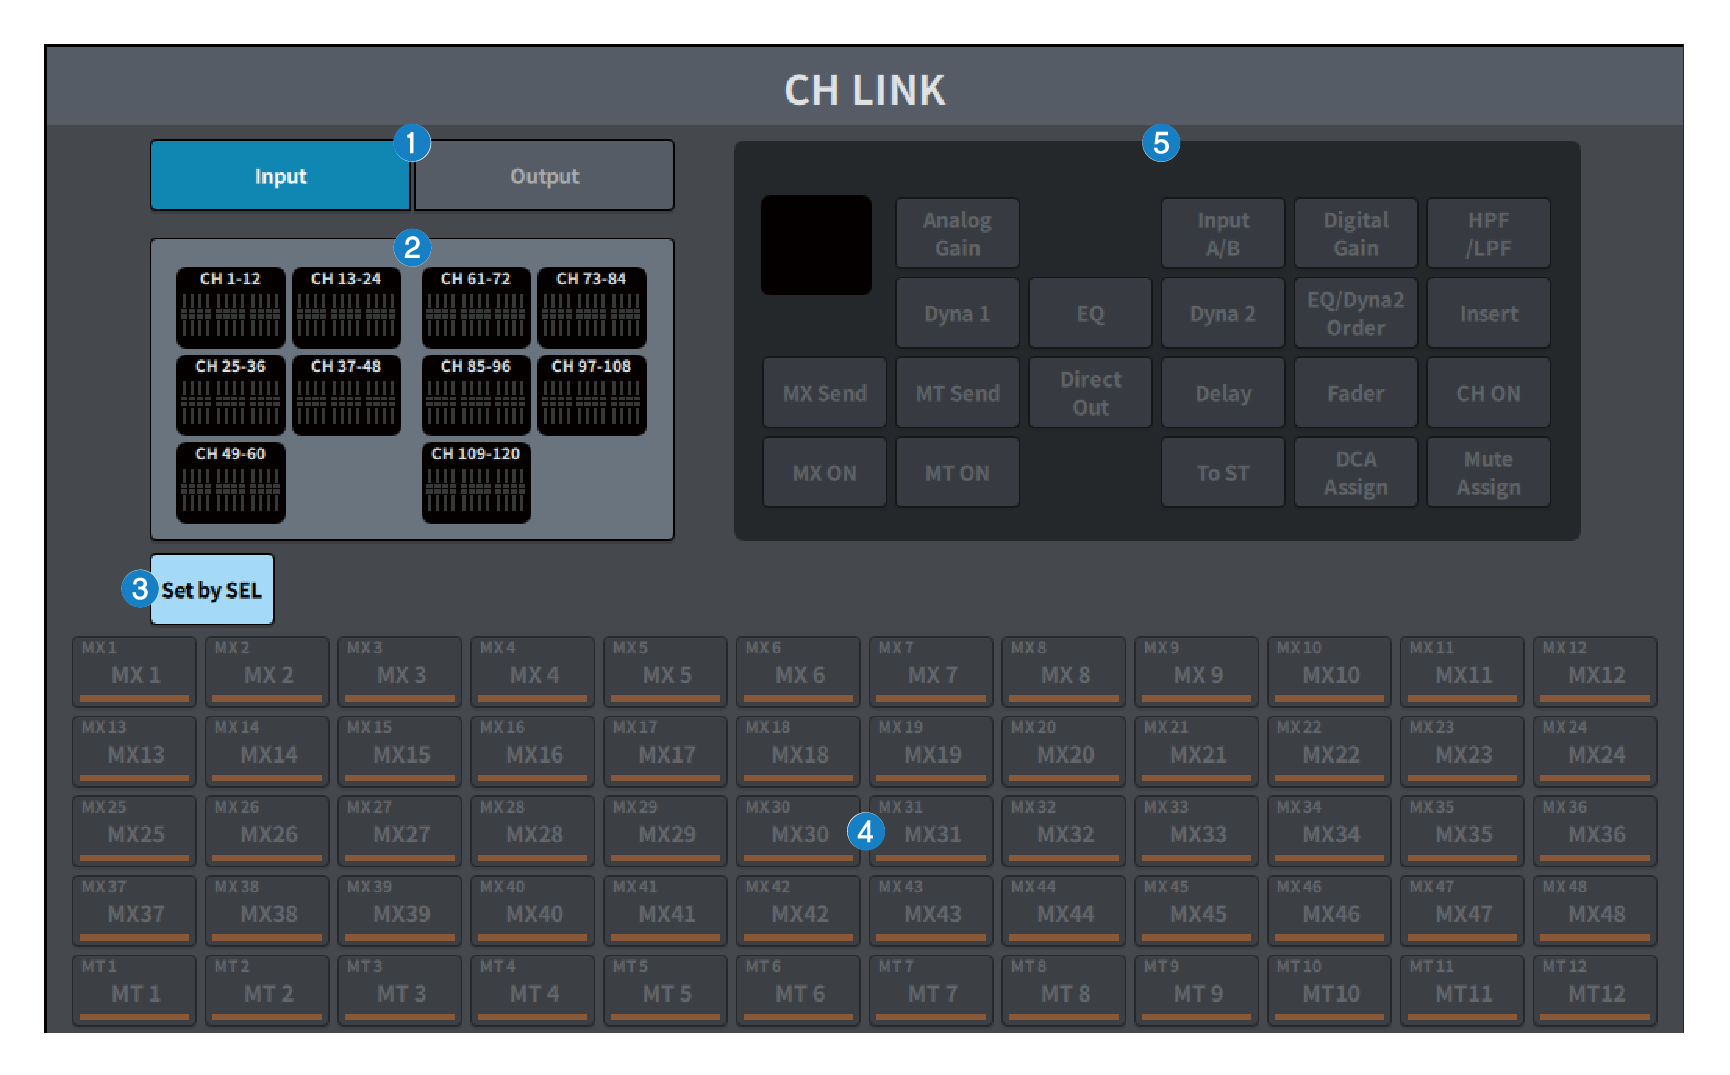Viewport: 1730px width, 1075px height.
Task: Click the MX Send parameter button
Action: [x=824, y=393]
